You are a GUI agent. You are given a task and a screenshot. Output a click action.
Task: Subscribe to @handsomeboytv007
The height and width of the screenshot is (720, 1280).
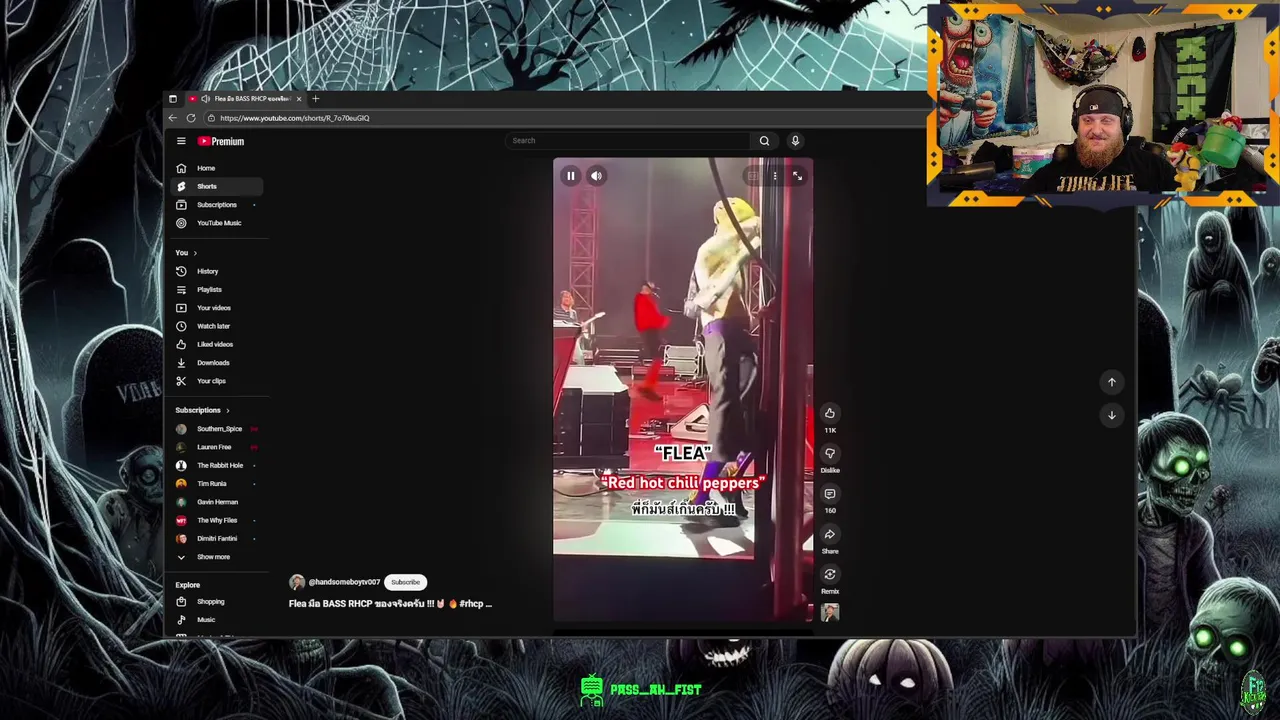tap(405, 582)
